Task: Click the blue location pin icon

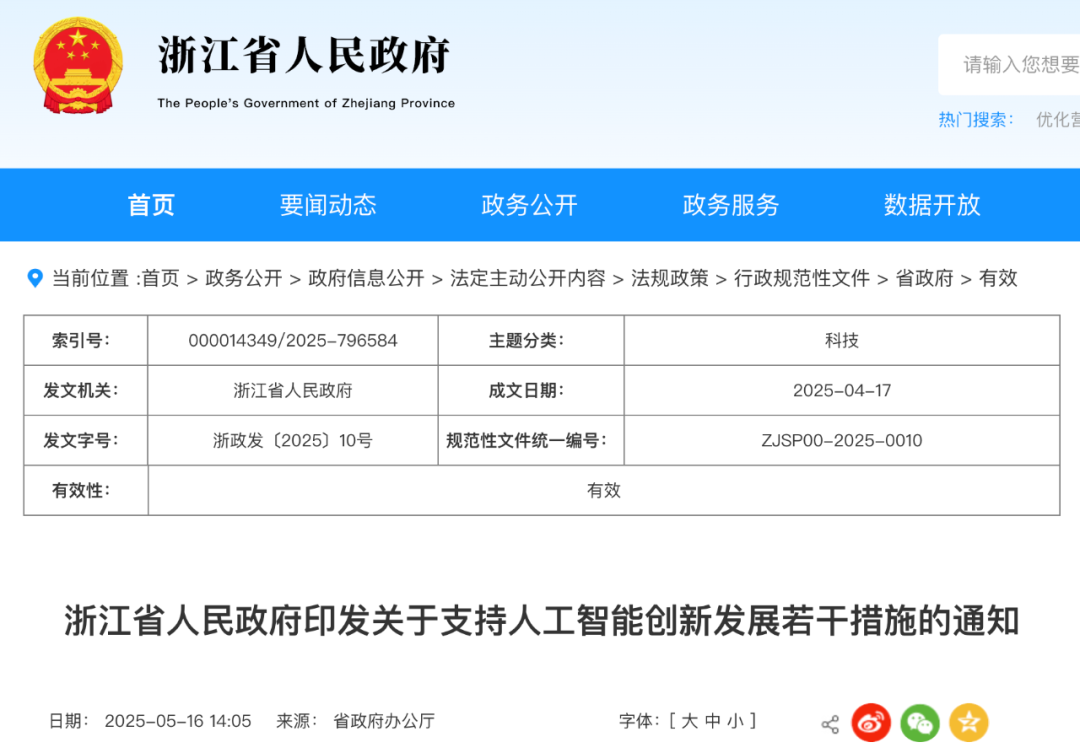Action: (x=35, y=278)
